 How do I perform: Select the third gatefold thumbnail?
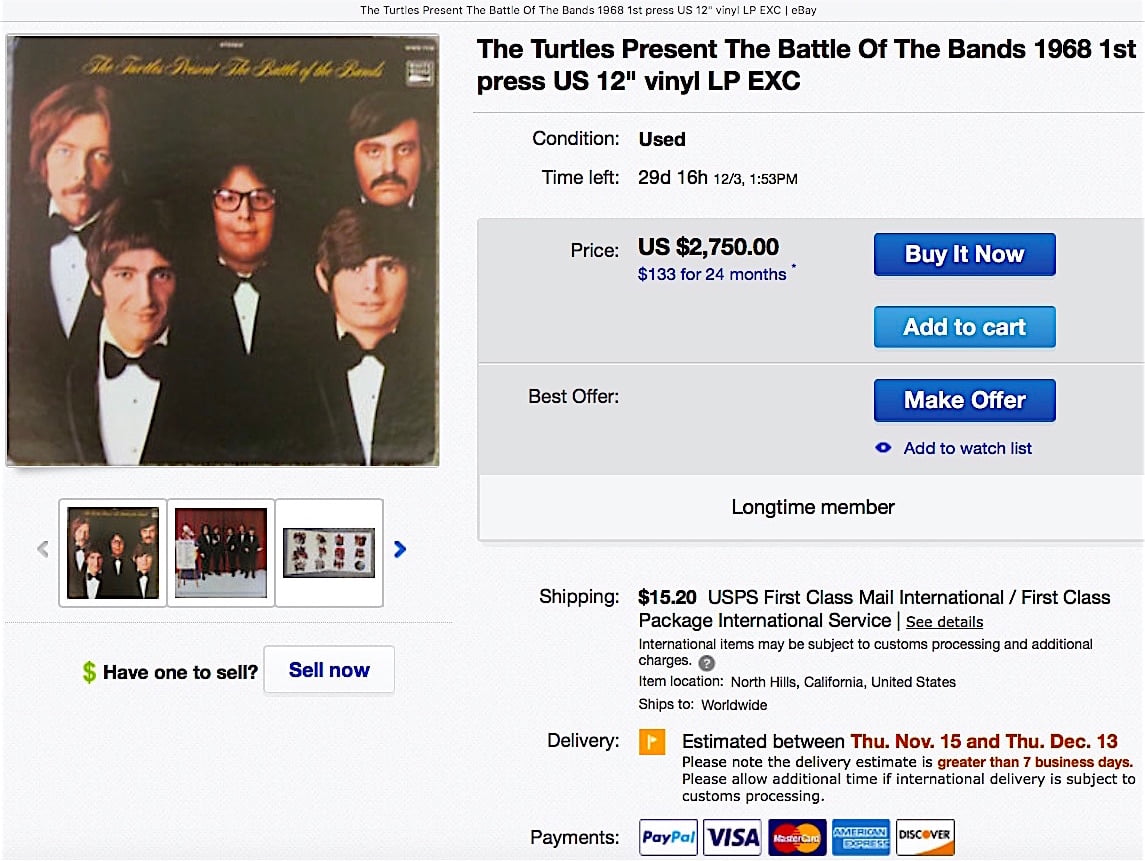click(329, 553)
